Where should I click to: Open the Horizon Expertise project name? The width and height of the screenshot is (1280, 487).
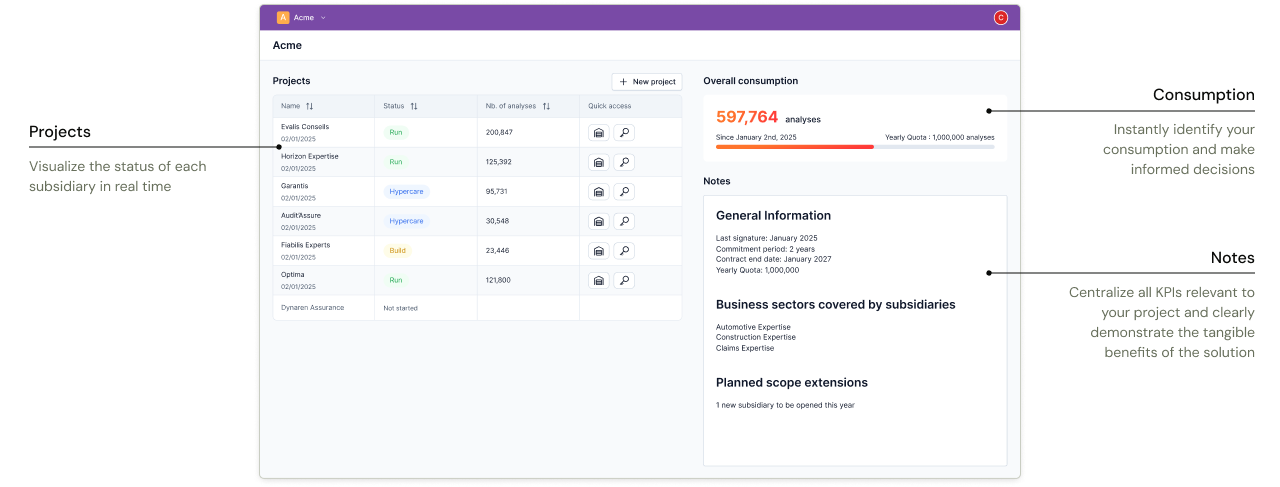pyautogui.click(x=310, y=156)
